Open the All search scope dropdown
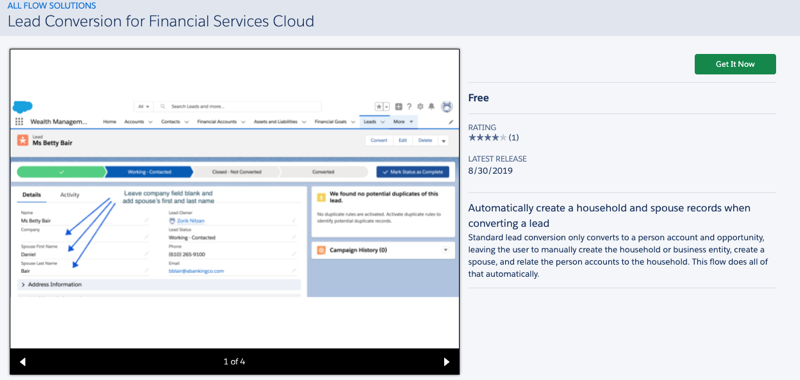The height and width of the screenshot is (380, 800). pos(143,107)
